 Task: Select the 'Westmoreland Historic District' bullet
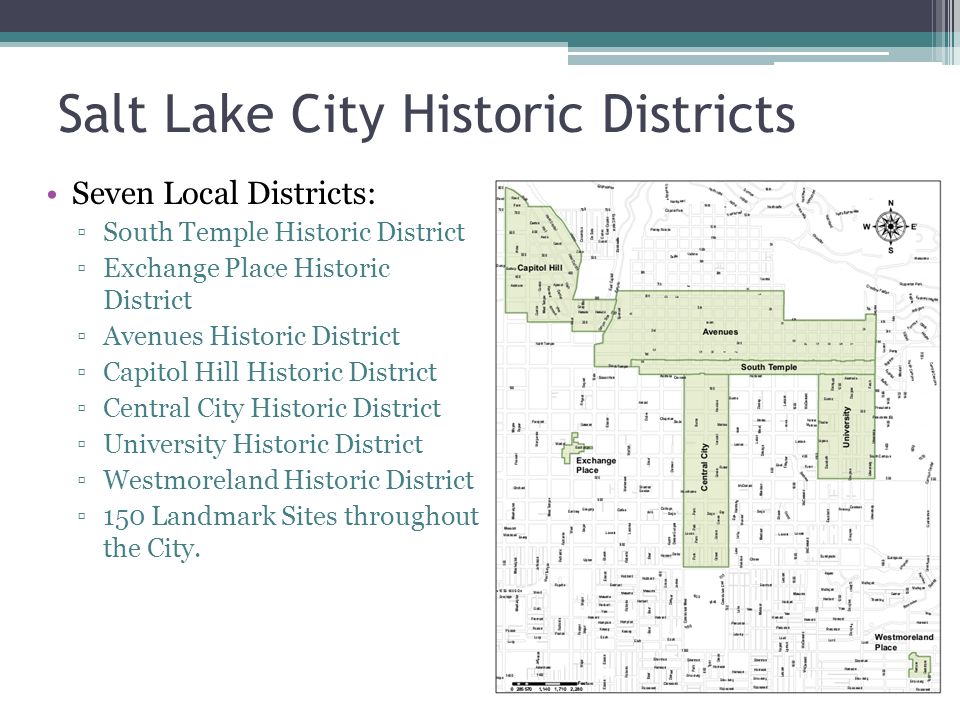click(288, 481)
